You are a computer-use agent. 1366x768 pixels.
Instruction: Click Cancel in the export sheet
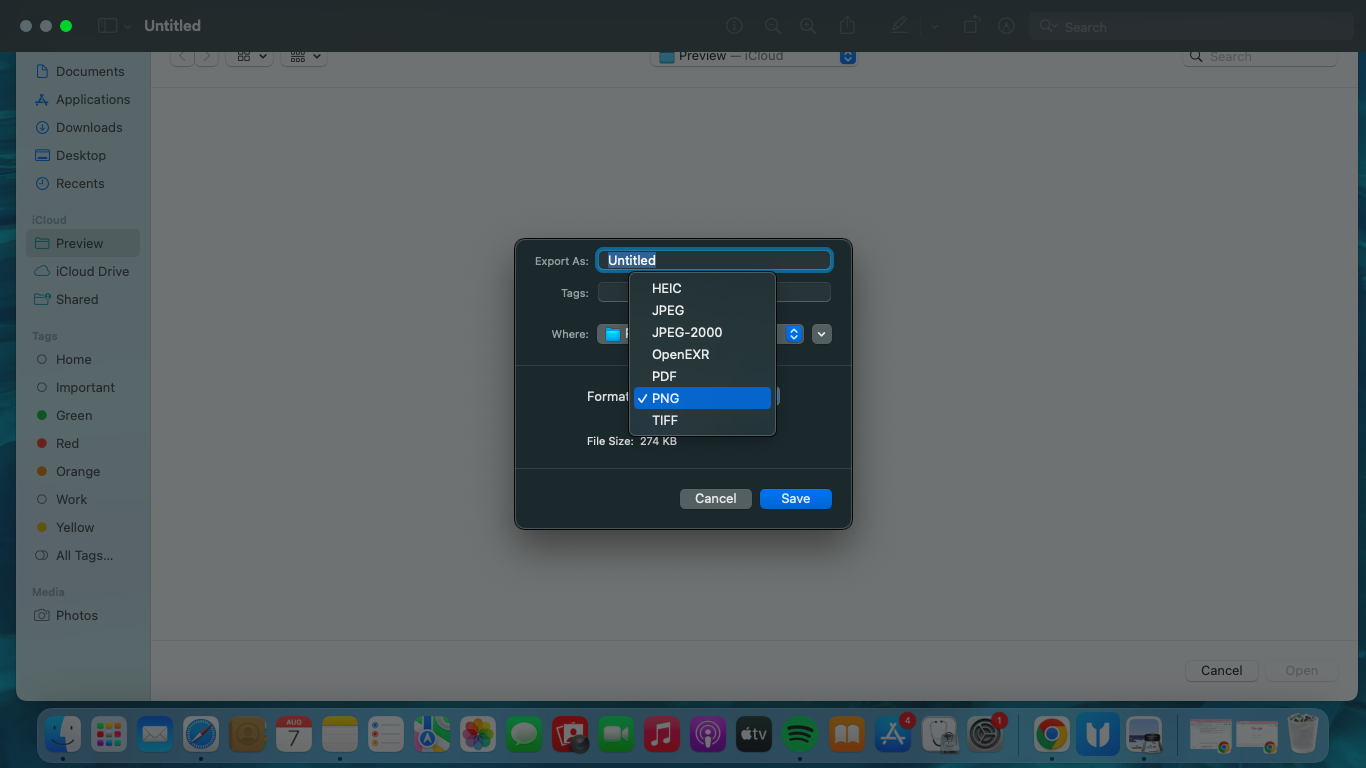(x=716, y=498)
